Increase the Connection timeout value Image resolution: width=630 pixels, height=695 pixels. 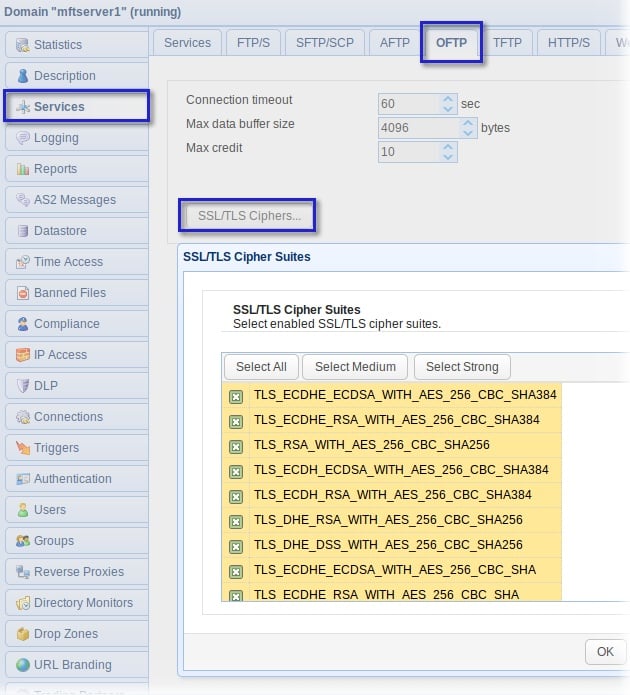tap(448, 99)
